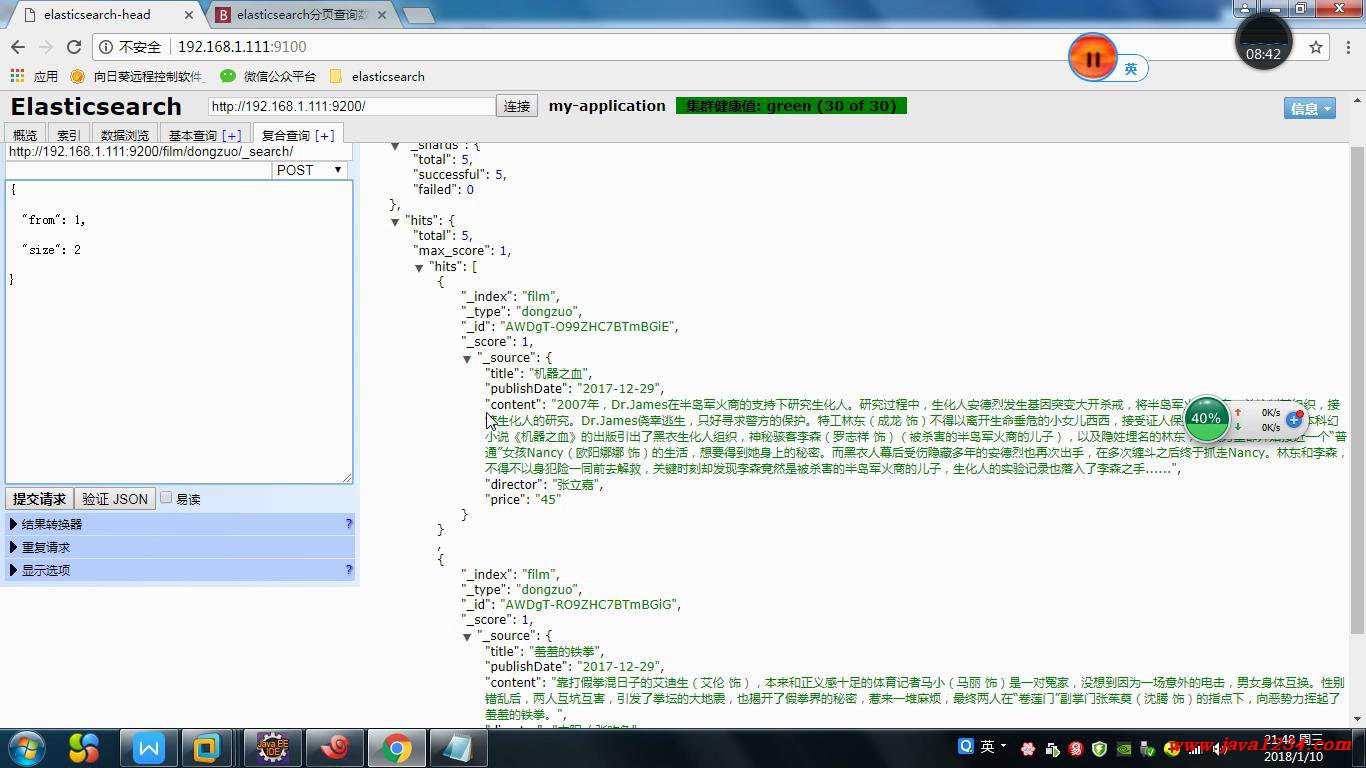Switch to the 数据浏览 tab
This screenshot has width=1366, height=768.
coord(125,135)
